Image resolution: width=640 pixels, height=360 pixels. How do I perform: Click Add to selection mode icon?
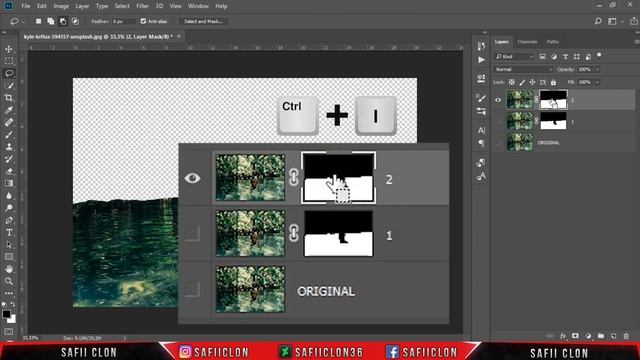(51, 21)
